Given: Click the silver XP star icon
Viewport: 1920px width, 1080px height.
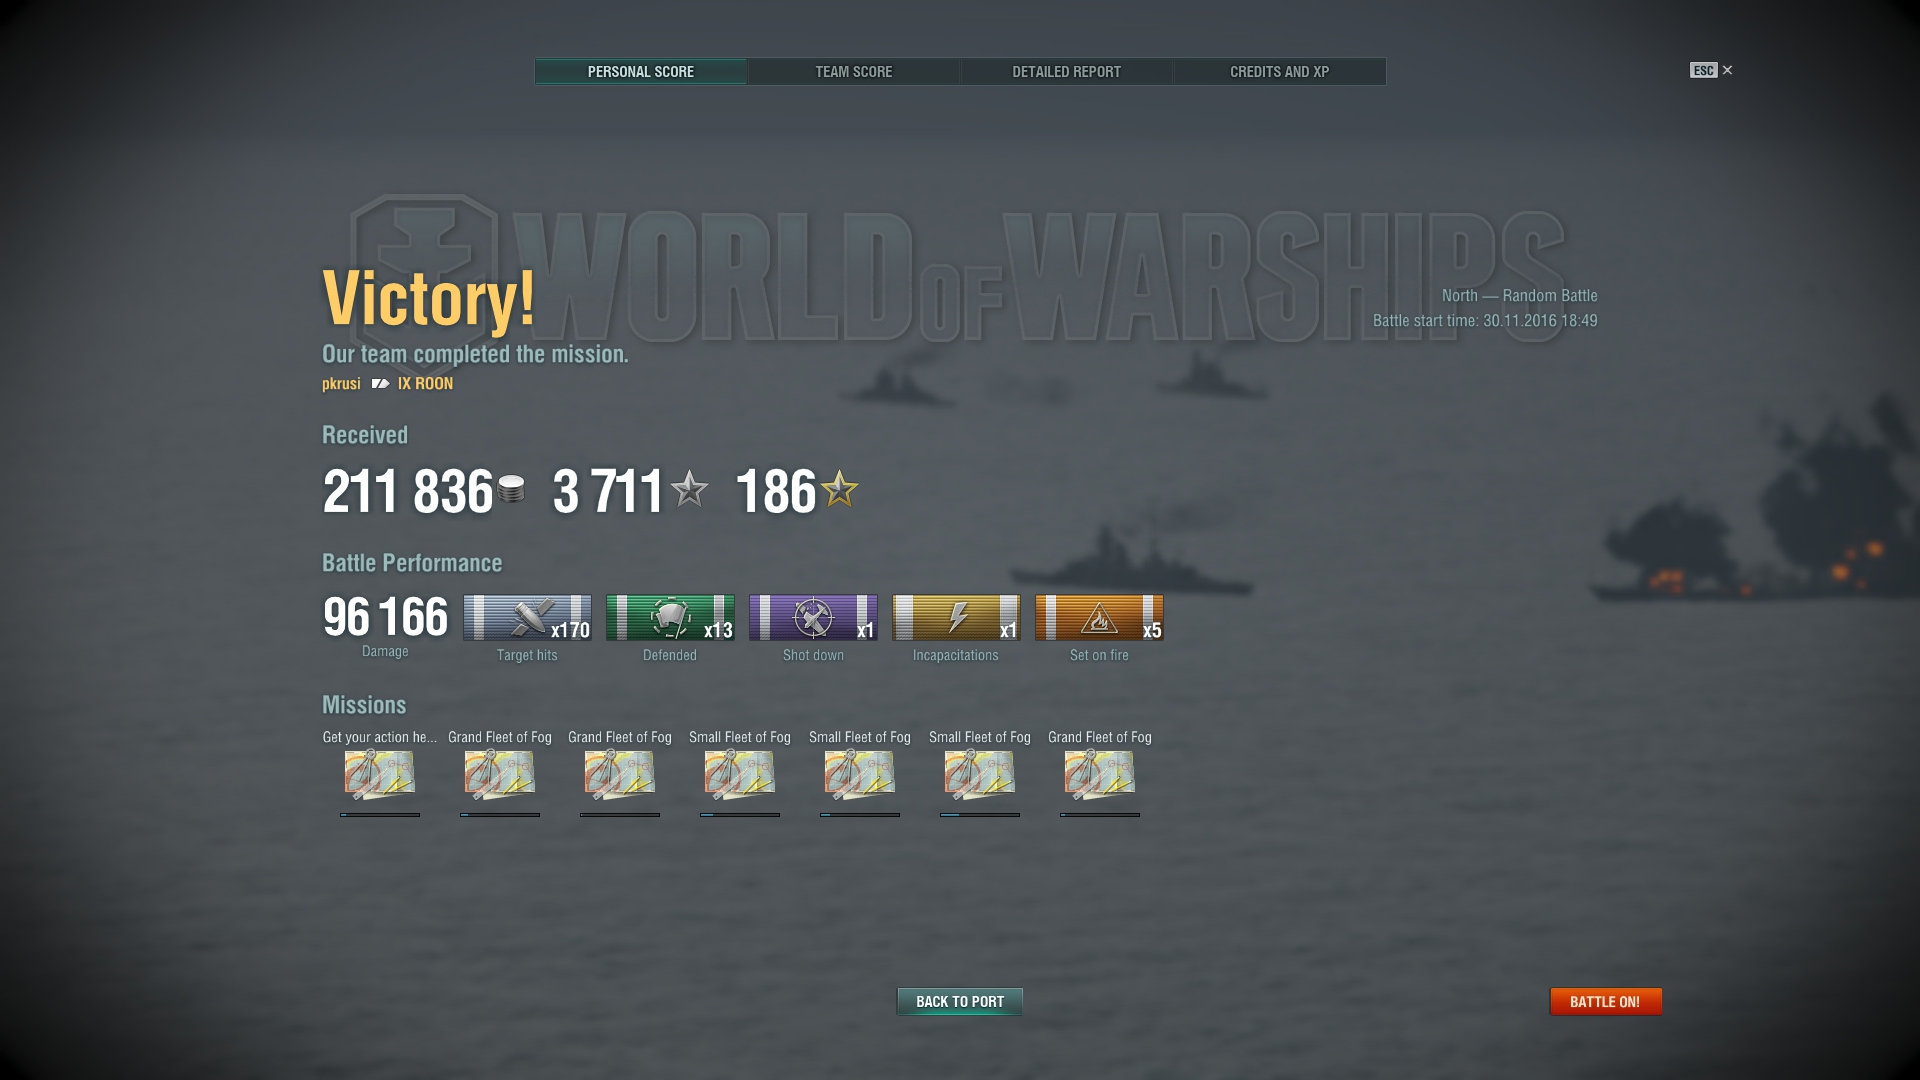Looking at the screenshot, I should point(689,489).
